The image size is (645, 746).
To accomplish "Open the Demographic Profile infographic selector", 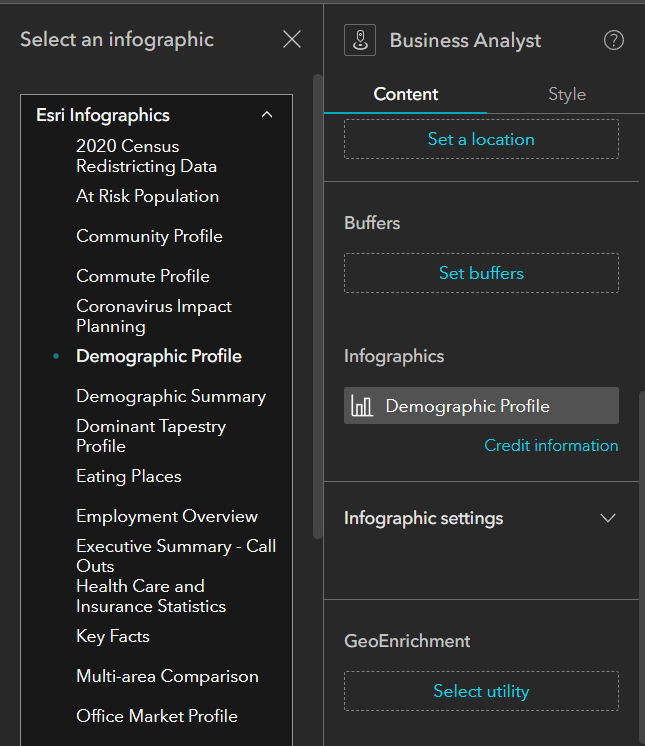I will tap(481, 406).
